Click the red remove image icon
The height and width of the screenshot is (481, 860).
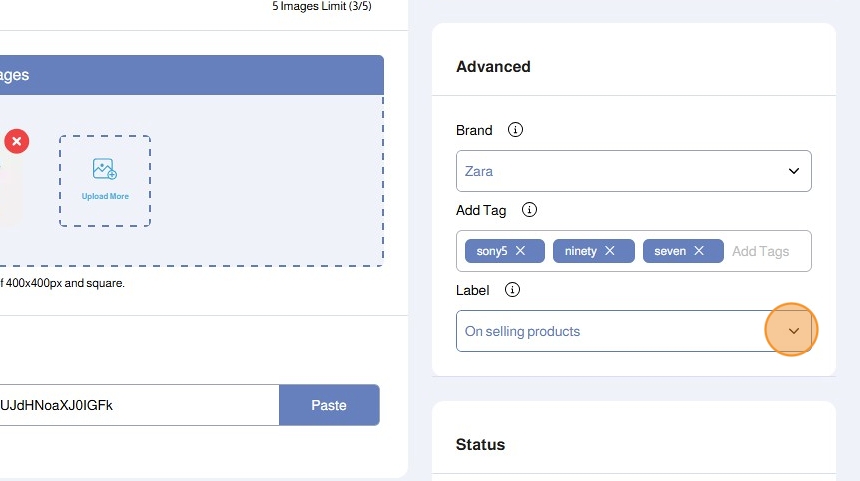[16, 141]
